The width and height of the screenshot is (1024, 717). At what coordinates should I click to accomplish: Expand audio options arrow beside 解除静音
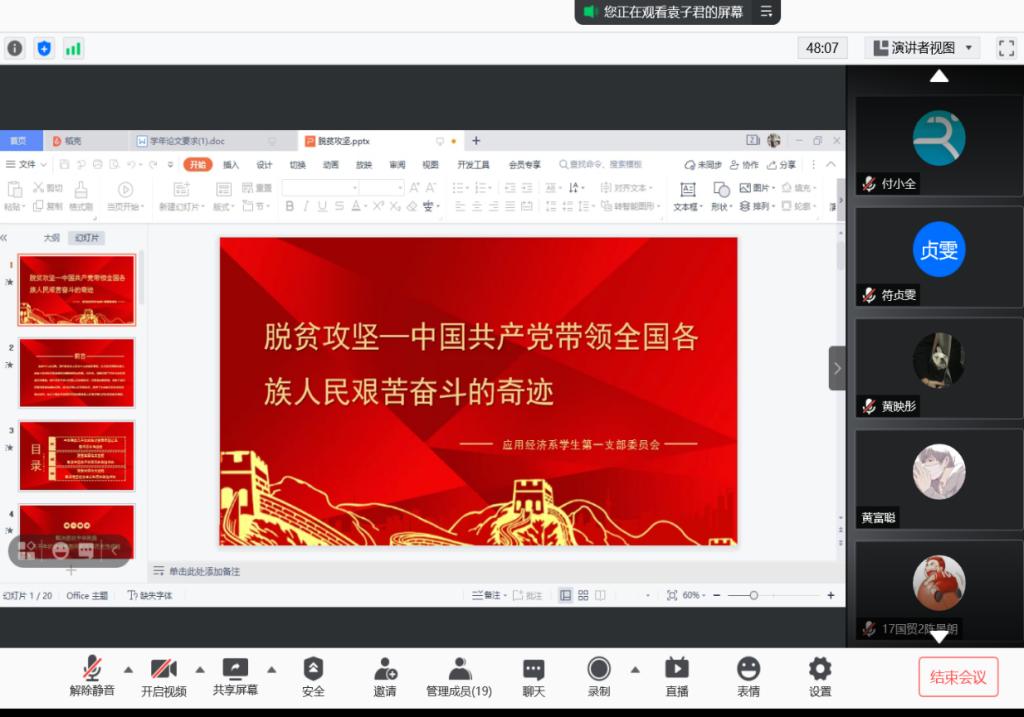(x=128, y=669)
